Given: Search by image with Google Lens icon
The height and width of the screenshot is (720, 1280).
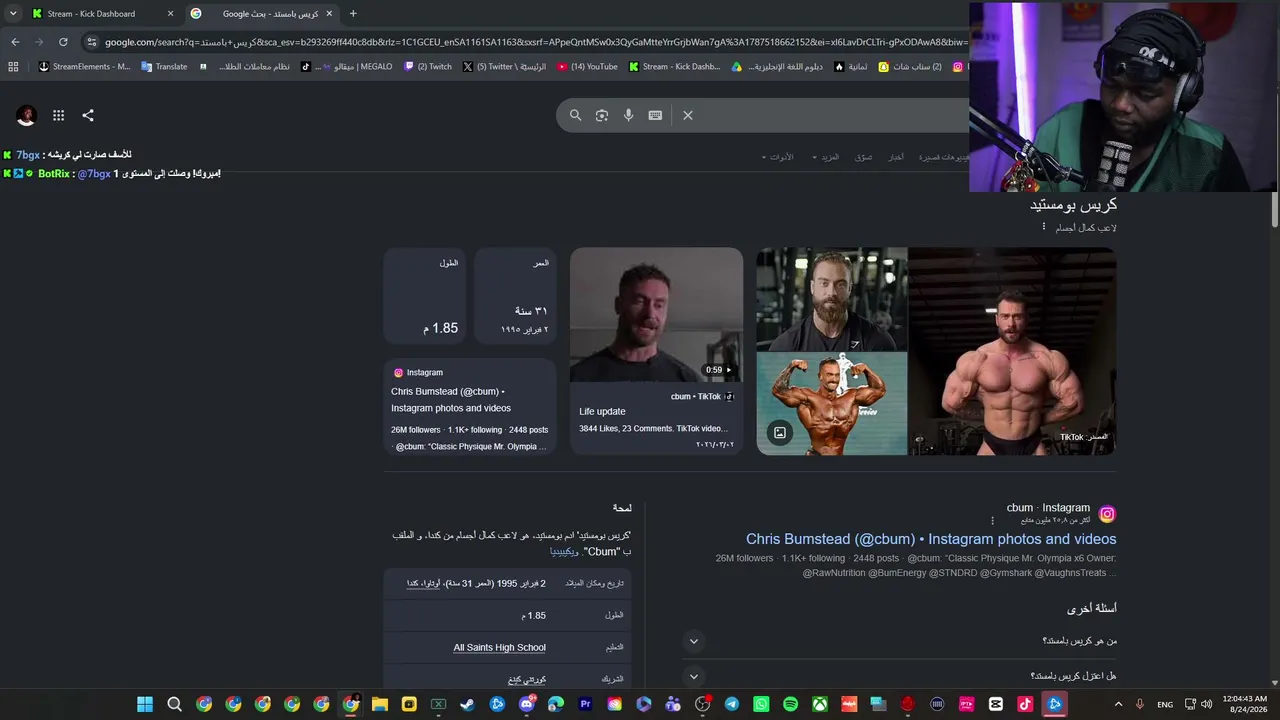Looking at the screenshot, I should coord(602,115).
